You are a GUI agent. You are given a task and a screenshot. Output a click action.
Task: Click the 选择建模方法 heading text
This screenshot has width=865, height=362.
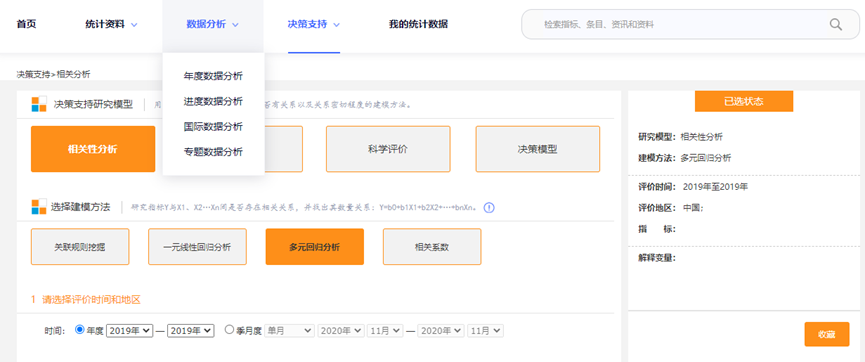tap(82, 207)
